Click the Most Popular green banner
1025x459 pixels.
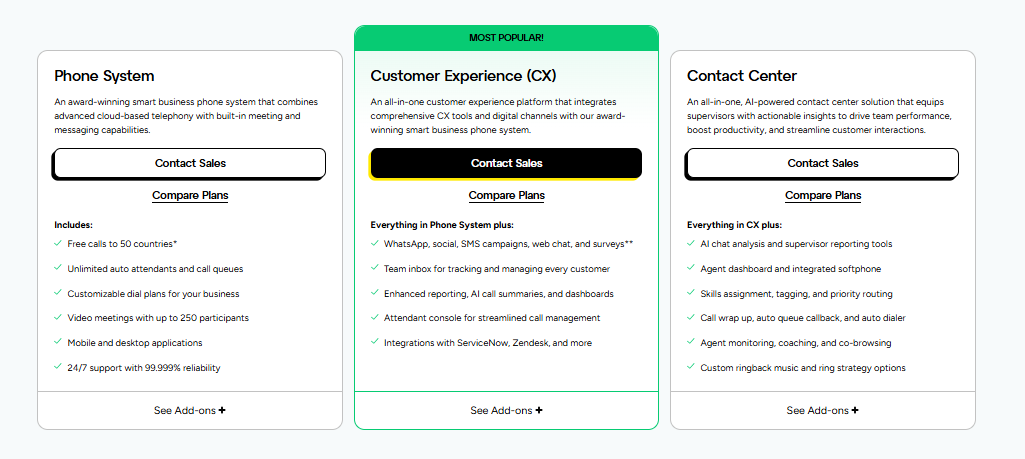506,38
